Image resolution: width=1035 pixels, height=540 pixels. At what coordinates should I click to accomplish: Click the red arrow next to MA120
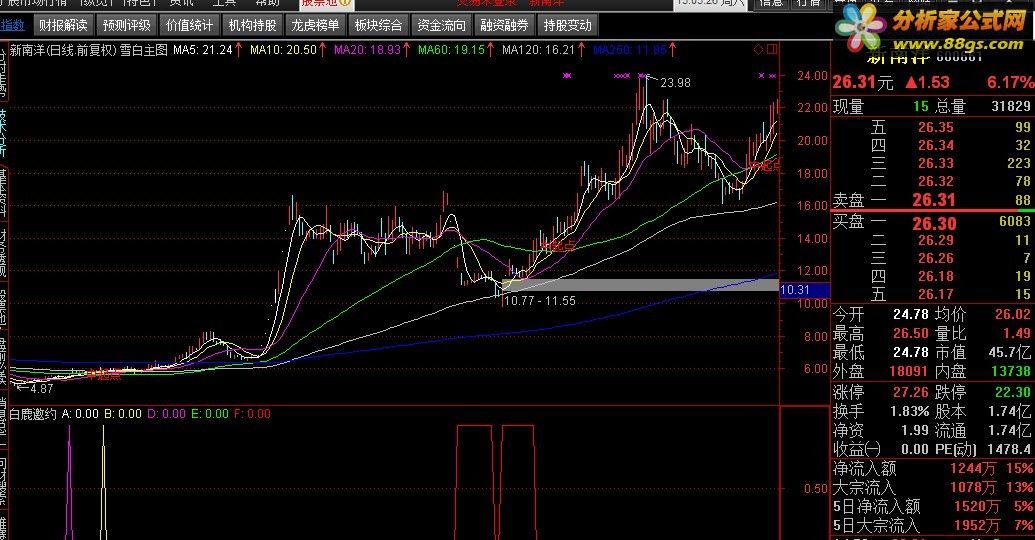point(581,50)
